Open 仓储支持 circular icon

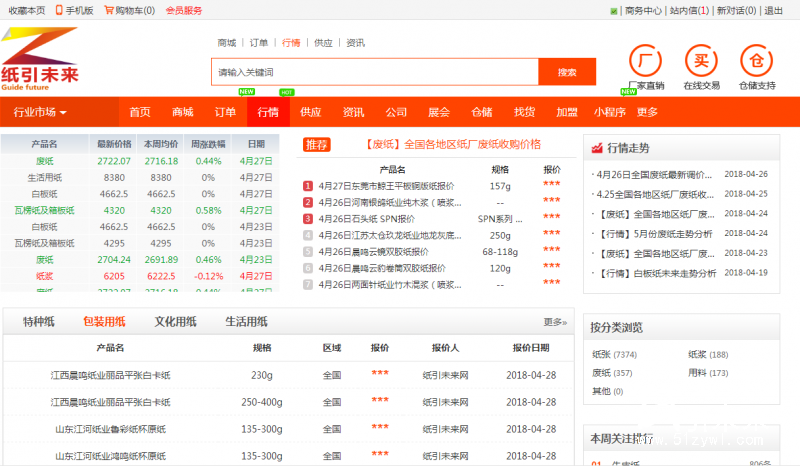coord(757,60)
